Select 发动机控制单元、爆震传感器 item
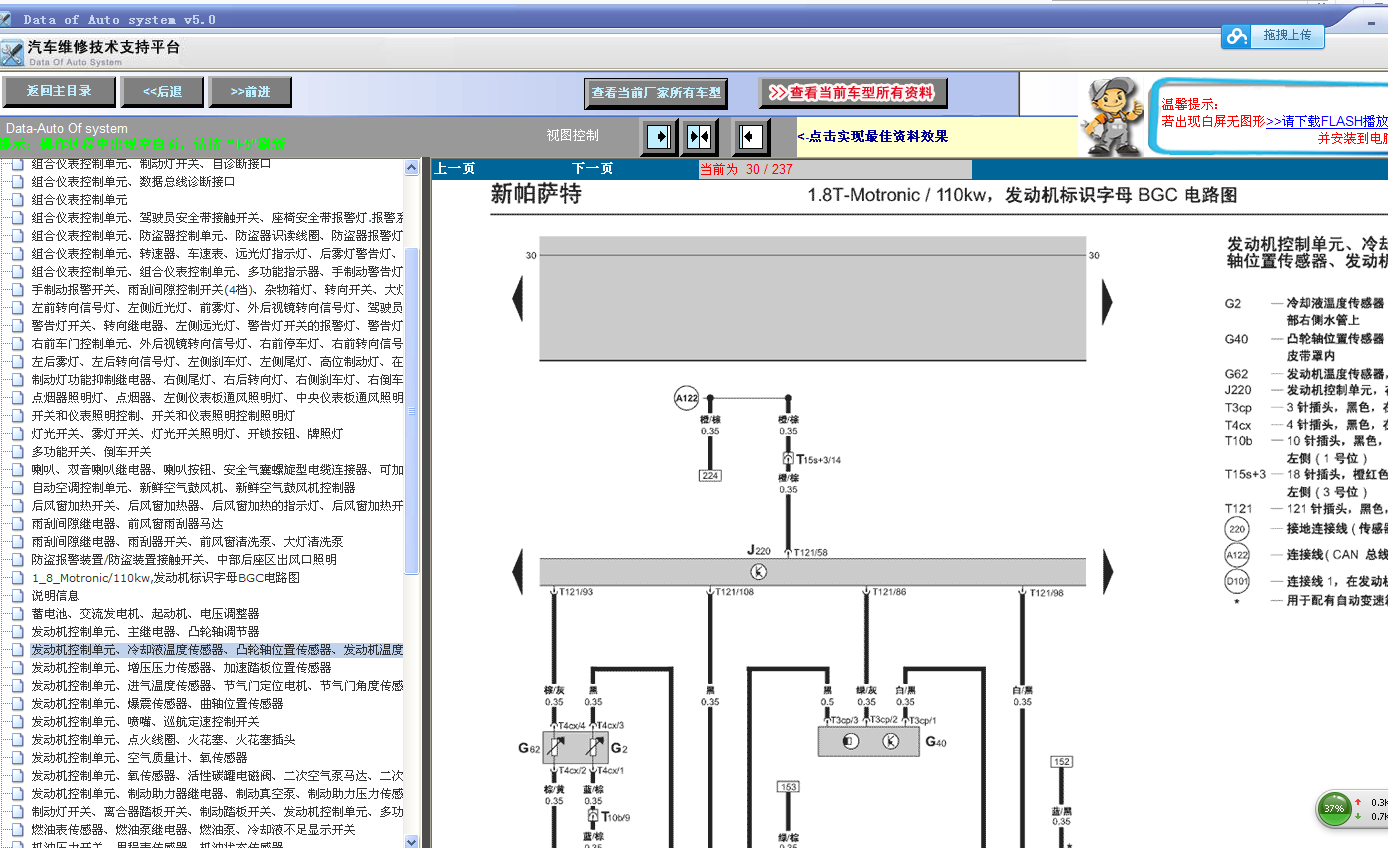Screen dimensions: 1388x848 (x=157, y=704)
